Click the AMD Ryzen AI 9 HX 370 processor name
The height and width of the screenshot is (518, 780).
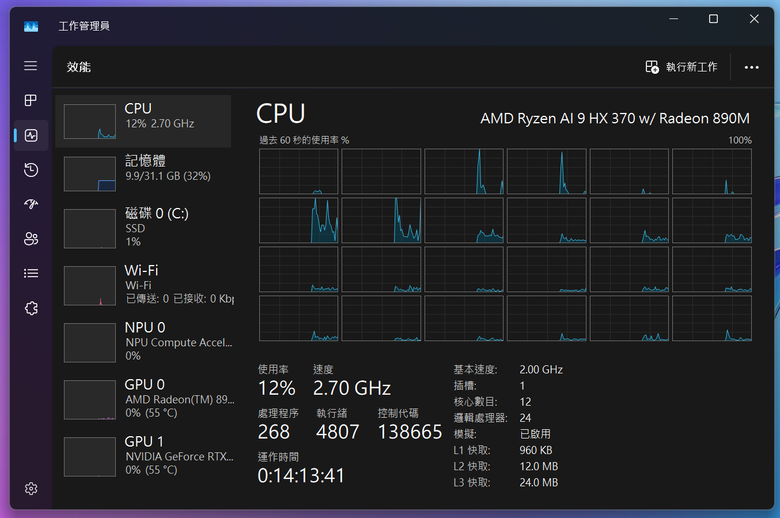615,118
